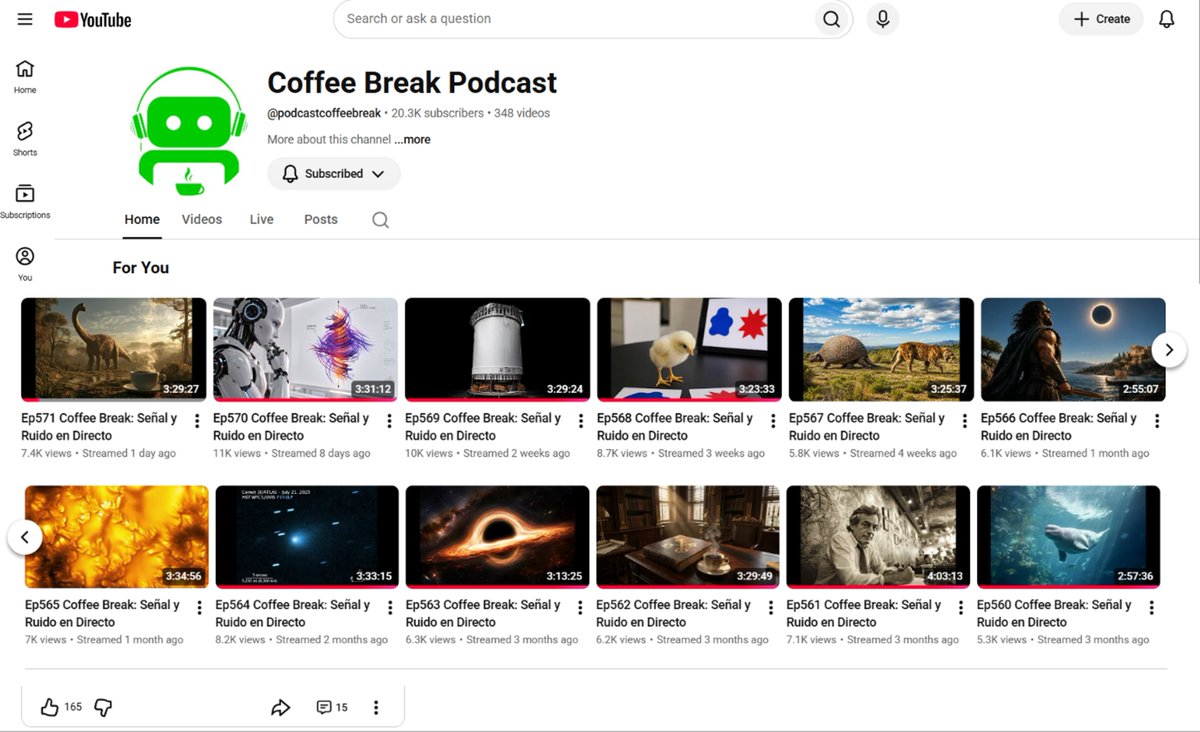This screenshot has width=1200, height=732.
Task: Open options menu for Ep565 video
Action: [x=199, y=608]
